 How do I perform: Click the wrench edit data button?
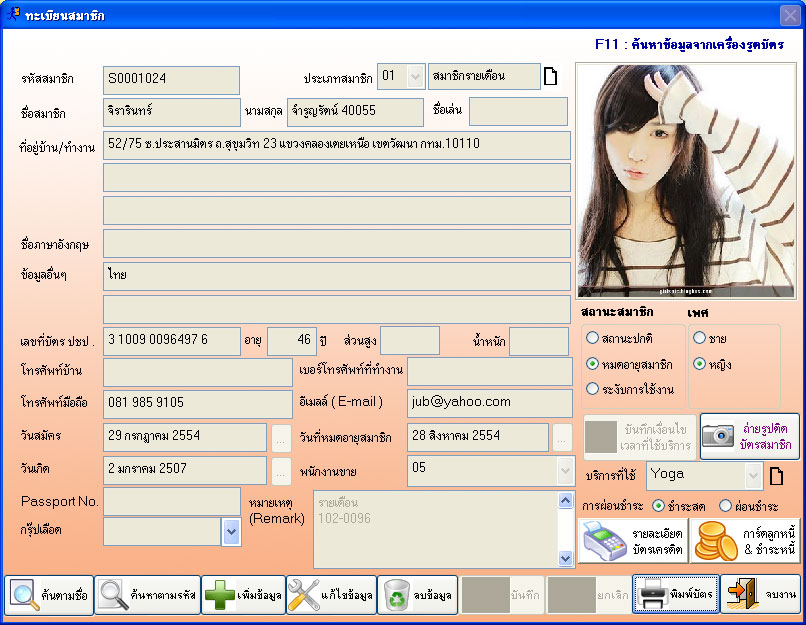point(331,595)
